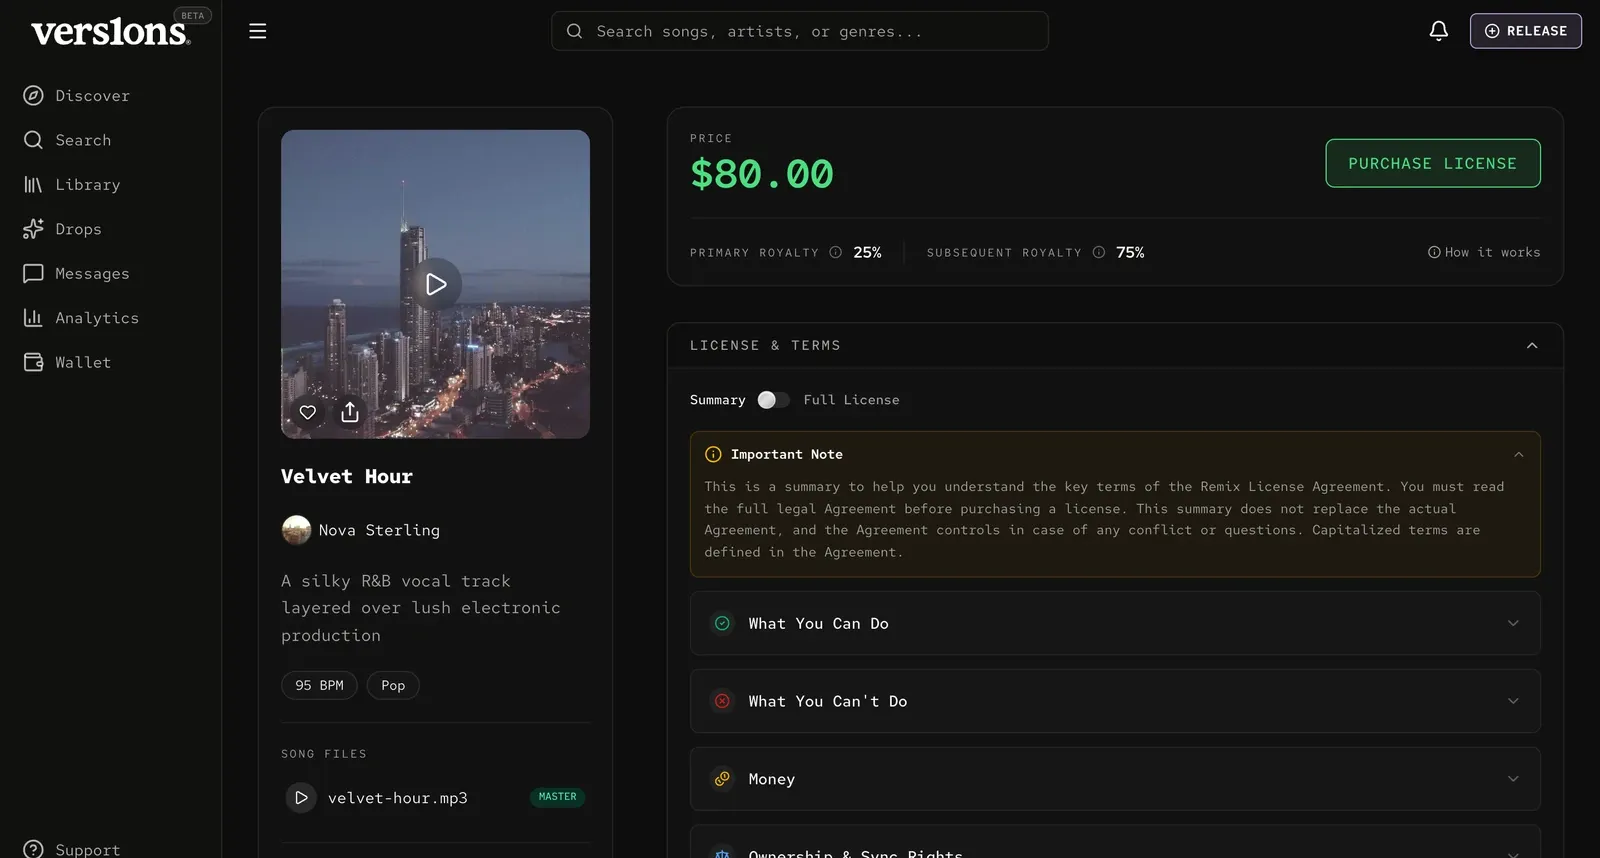Image resolution: width=1600 pixels, height=858 pixels.
Task: Click the Library books icon
Action: coord(33,185)
